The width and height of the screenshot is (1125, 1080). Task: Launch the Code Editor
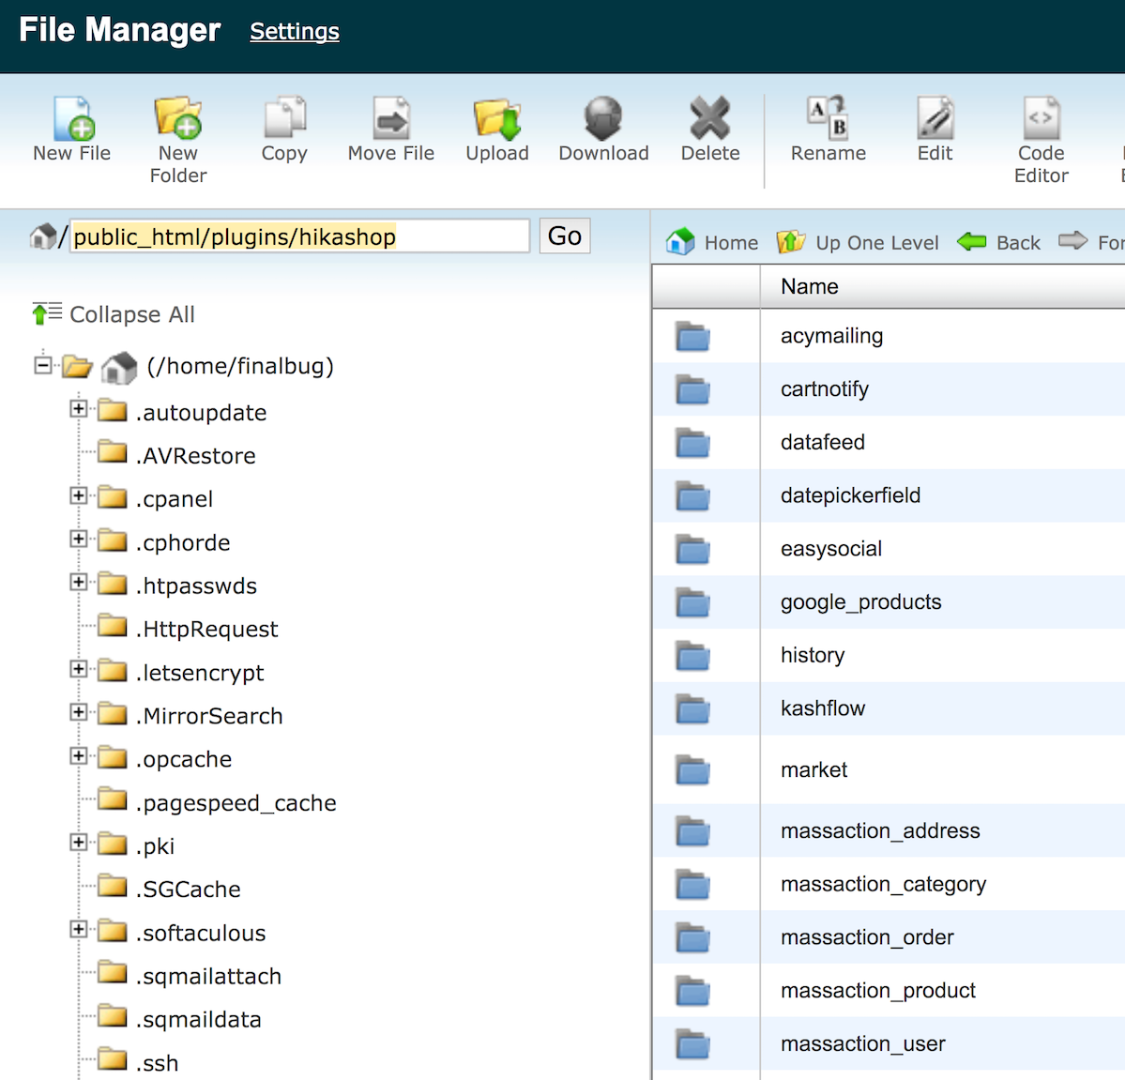1041,119
